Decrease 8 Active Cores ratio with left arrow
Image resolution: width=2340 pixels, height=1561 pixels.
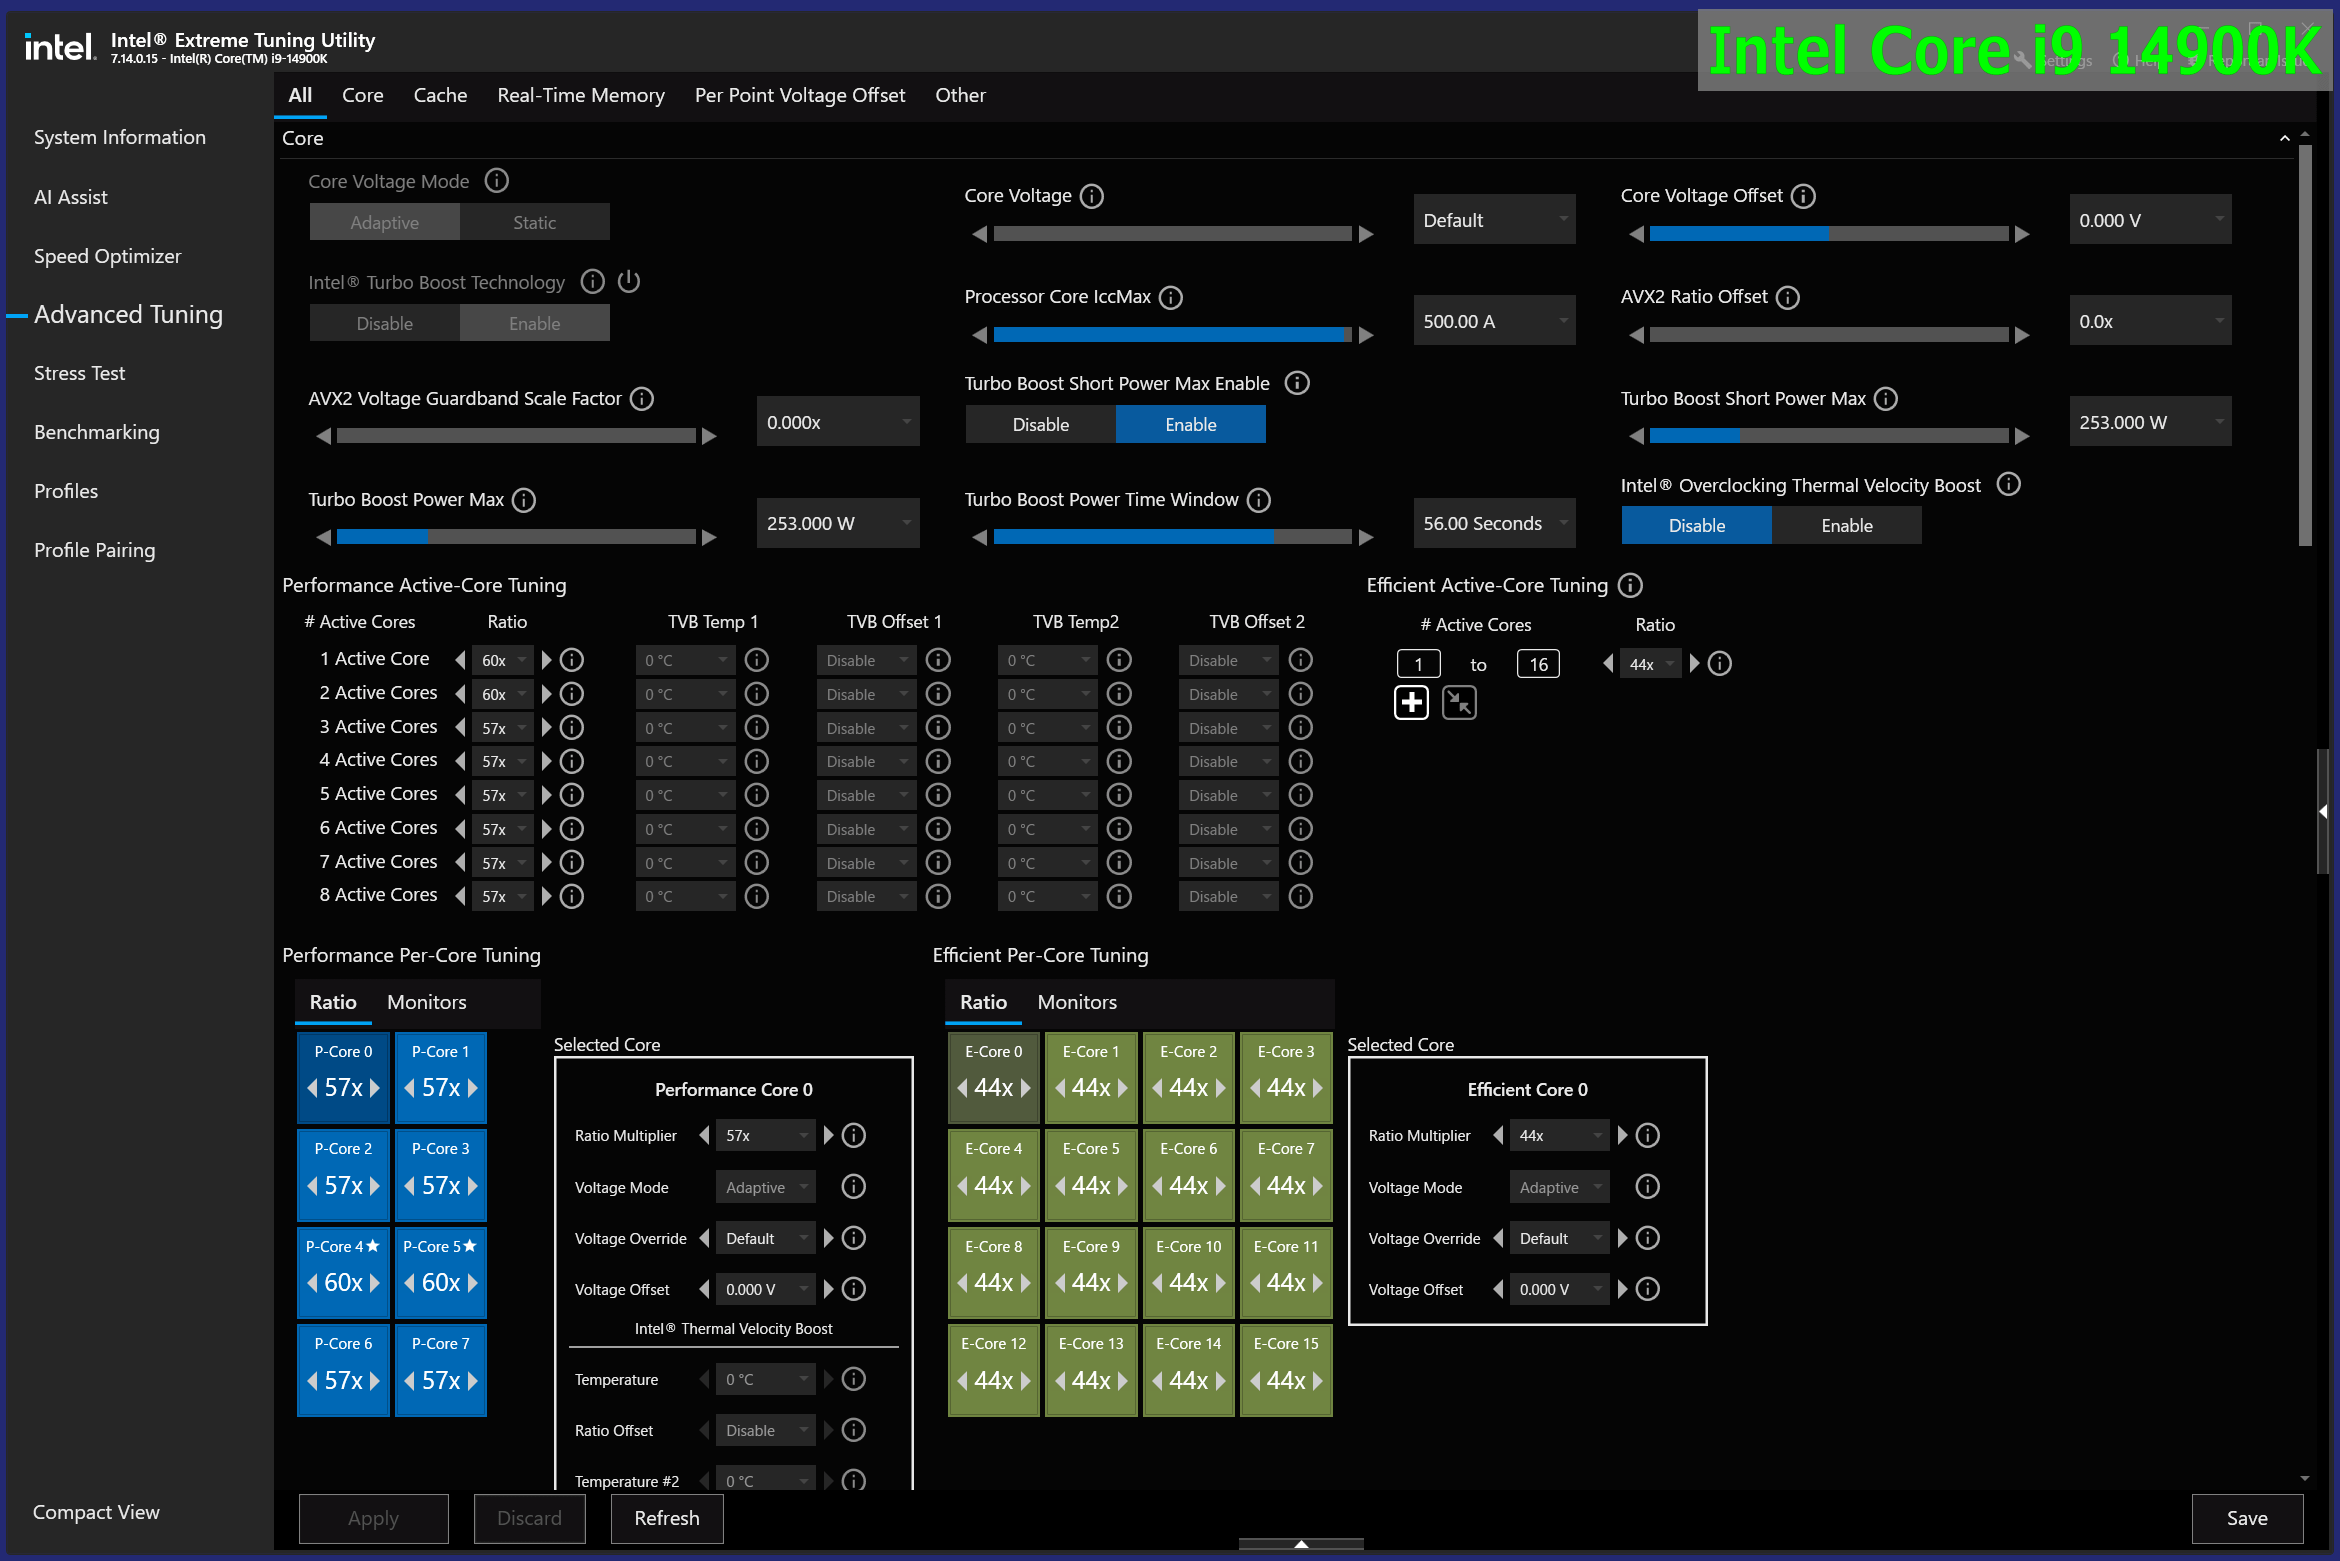460,896
